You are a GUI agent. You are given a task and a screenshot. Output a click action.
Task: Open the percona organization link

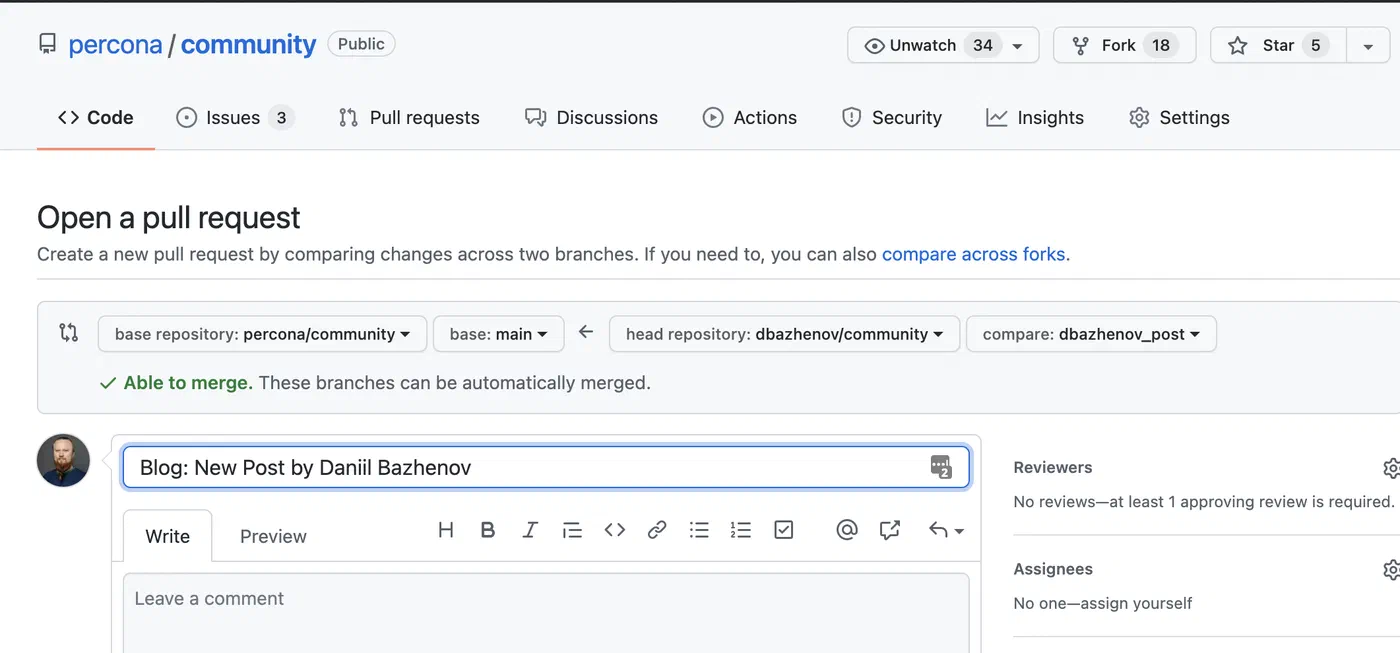pyautogui.click(x=115, y=45)
